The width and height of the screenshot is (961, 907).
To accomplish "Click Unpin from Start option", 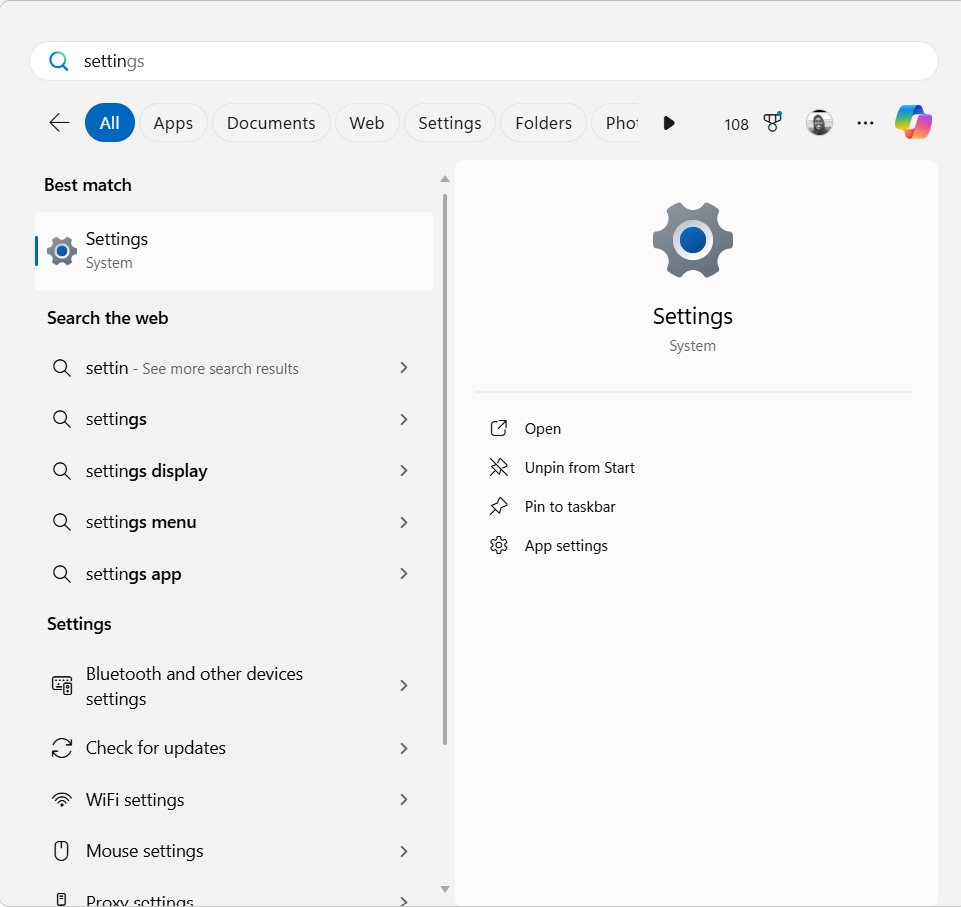I will tap(579, 467).
